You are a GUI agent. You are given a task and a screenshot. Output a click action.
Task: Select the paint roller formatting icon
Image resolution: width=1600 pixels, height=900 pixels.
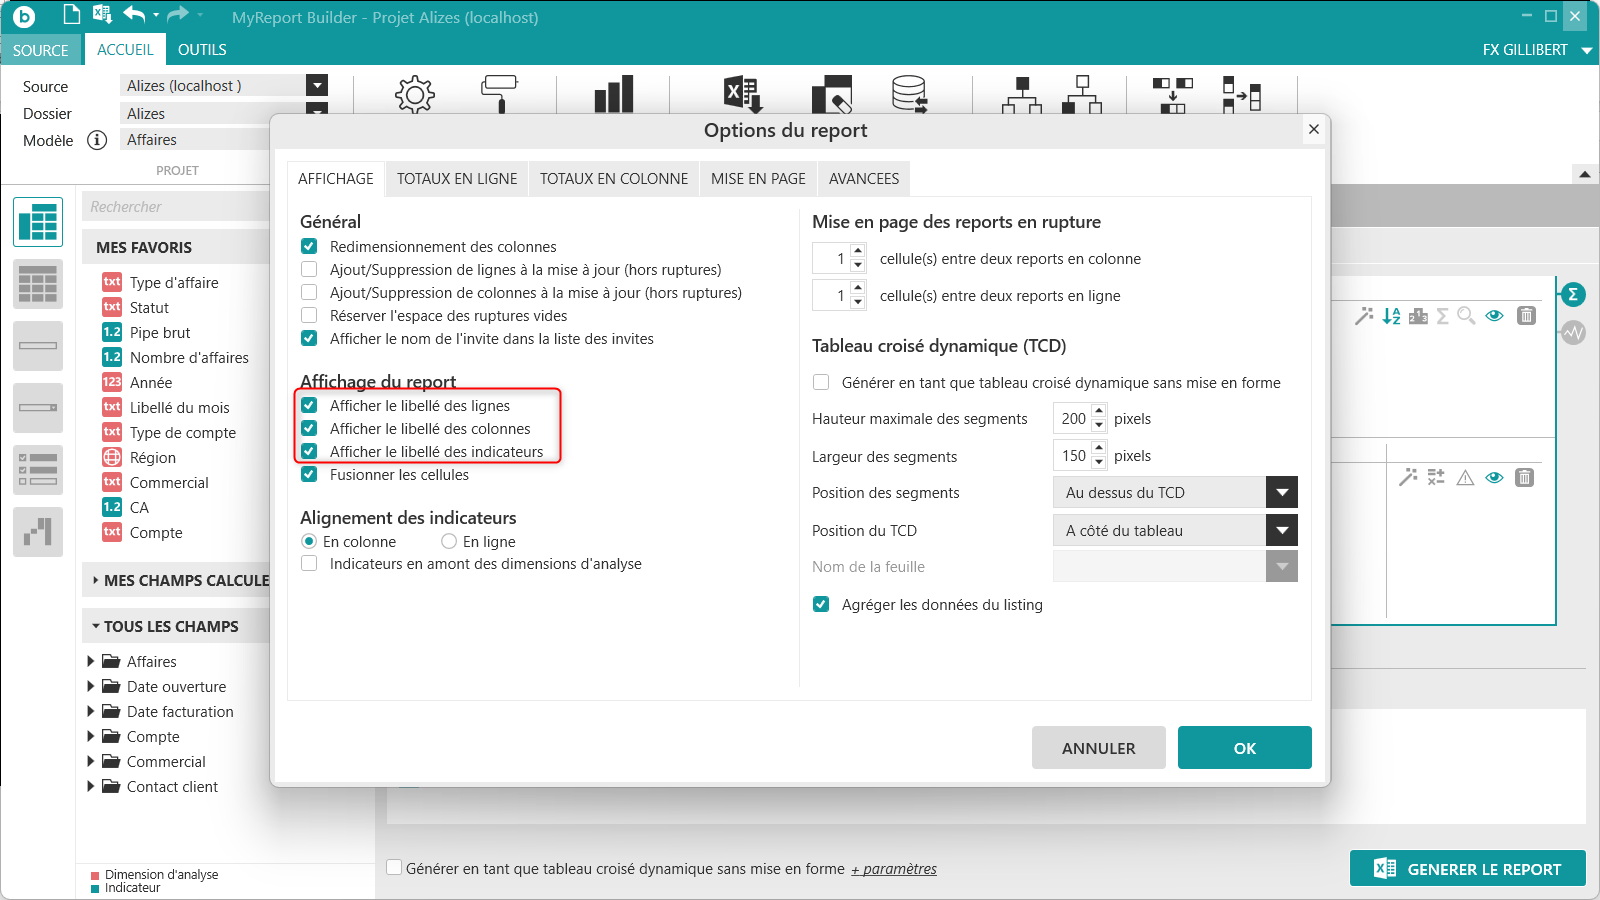pos(498,93)
